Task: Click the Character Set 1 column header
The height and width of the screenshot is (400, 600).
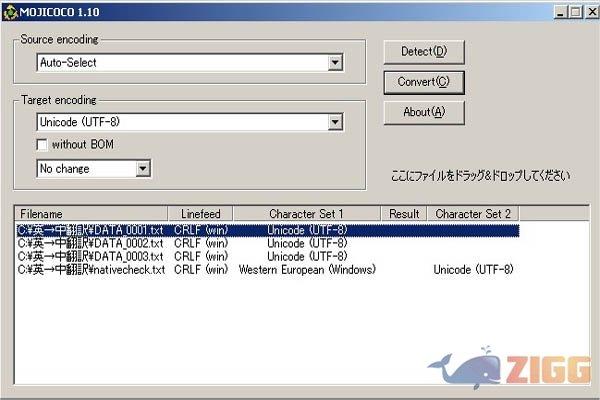Action: point(306,214)
